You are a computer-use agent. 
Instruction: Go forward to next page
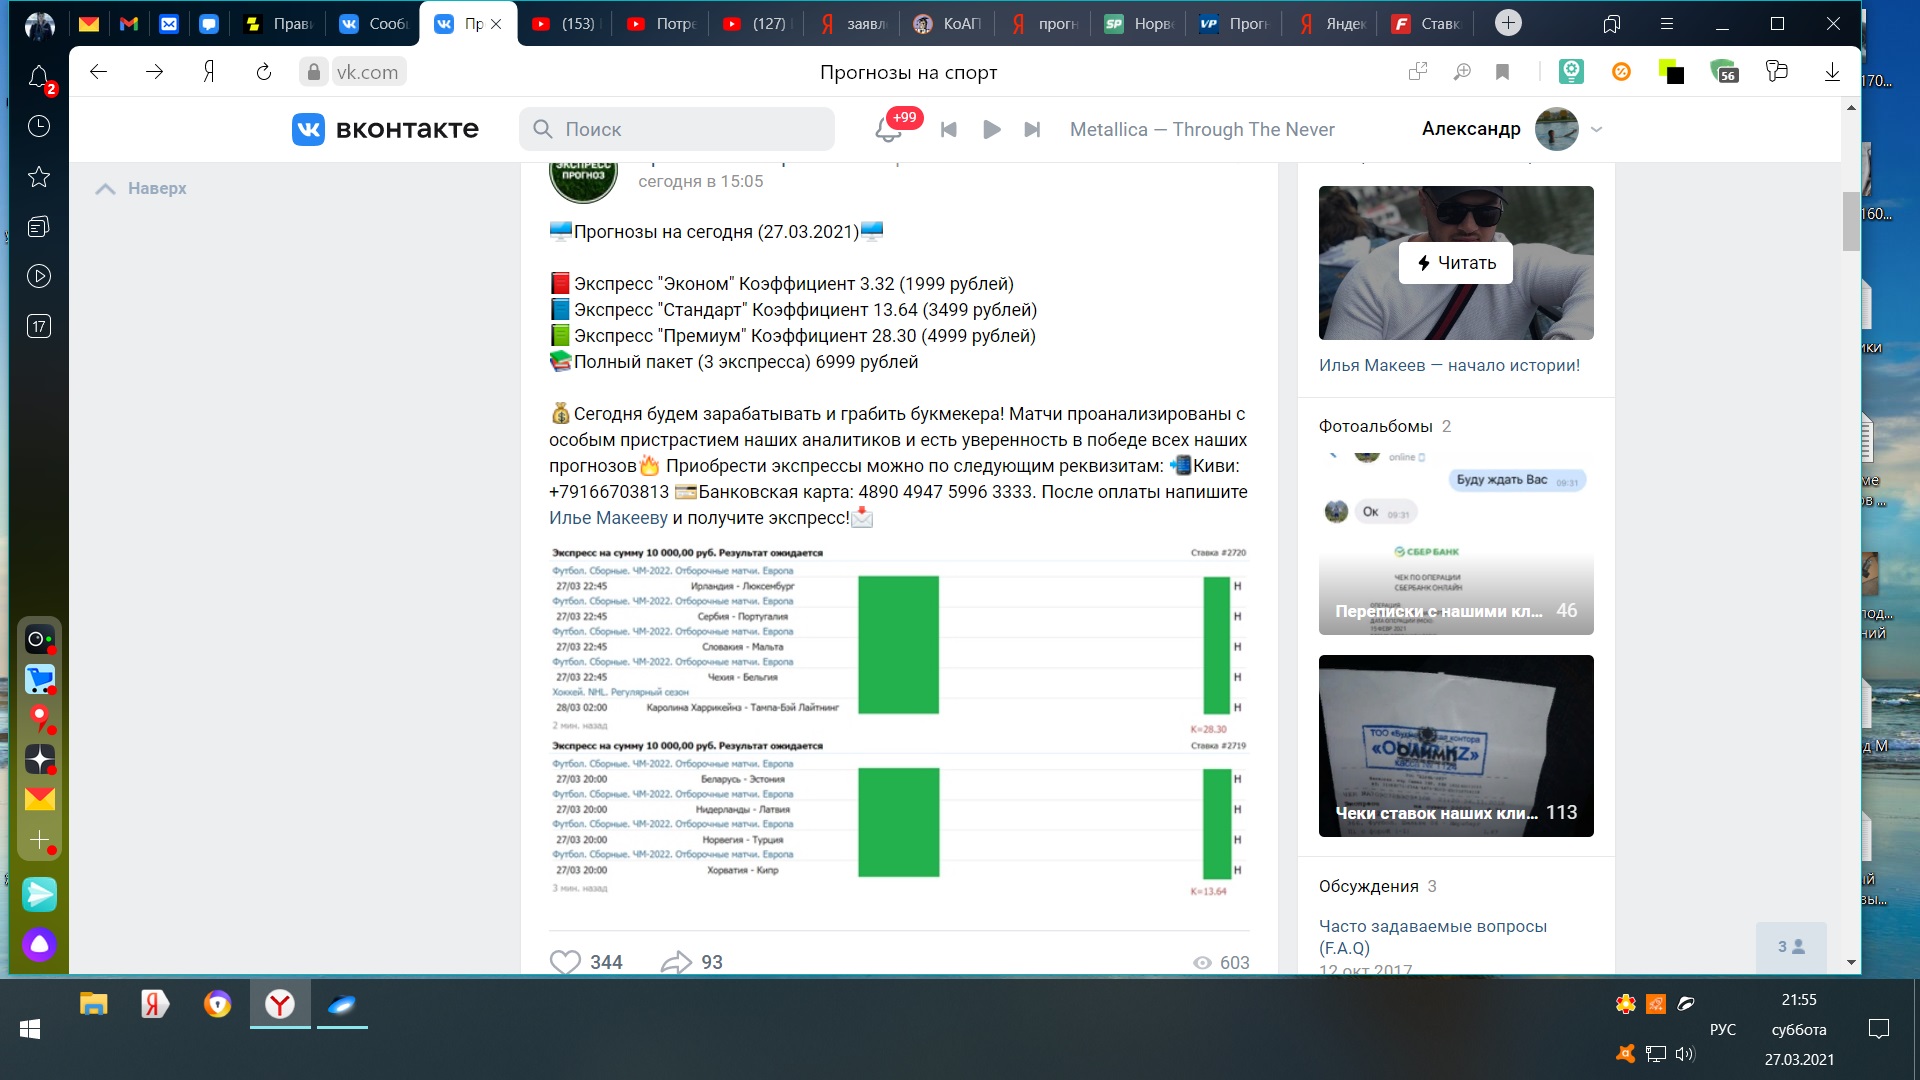(154, 71)
